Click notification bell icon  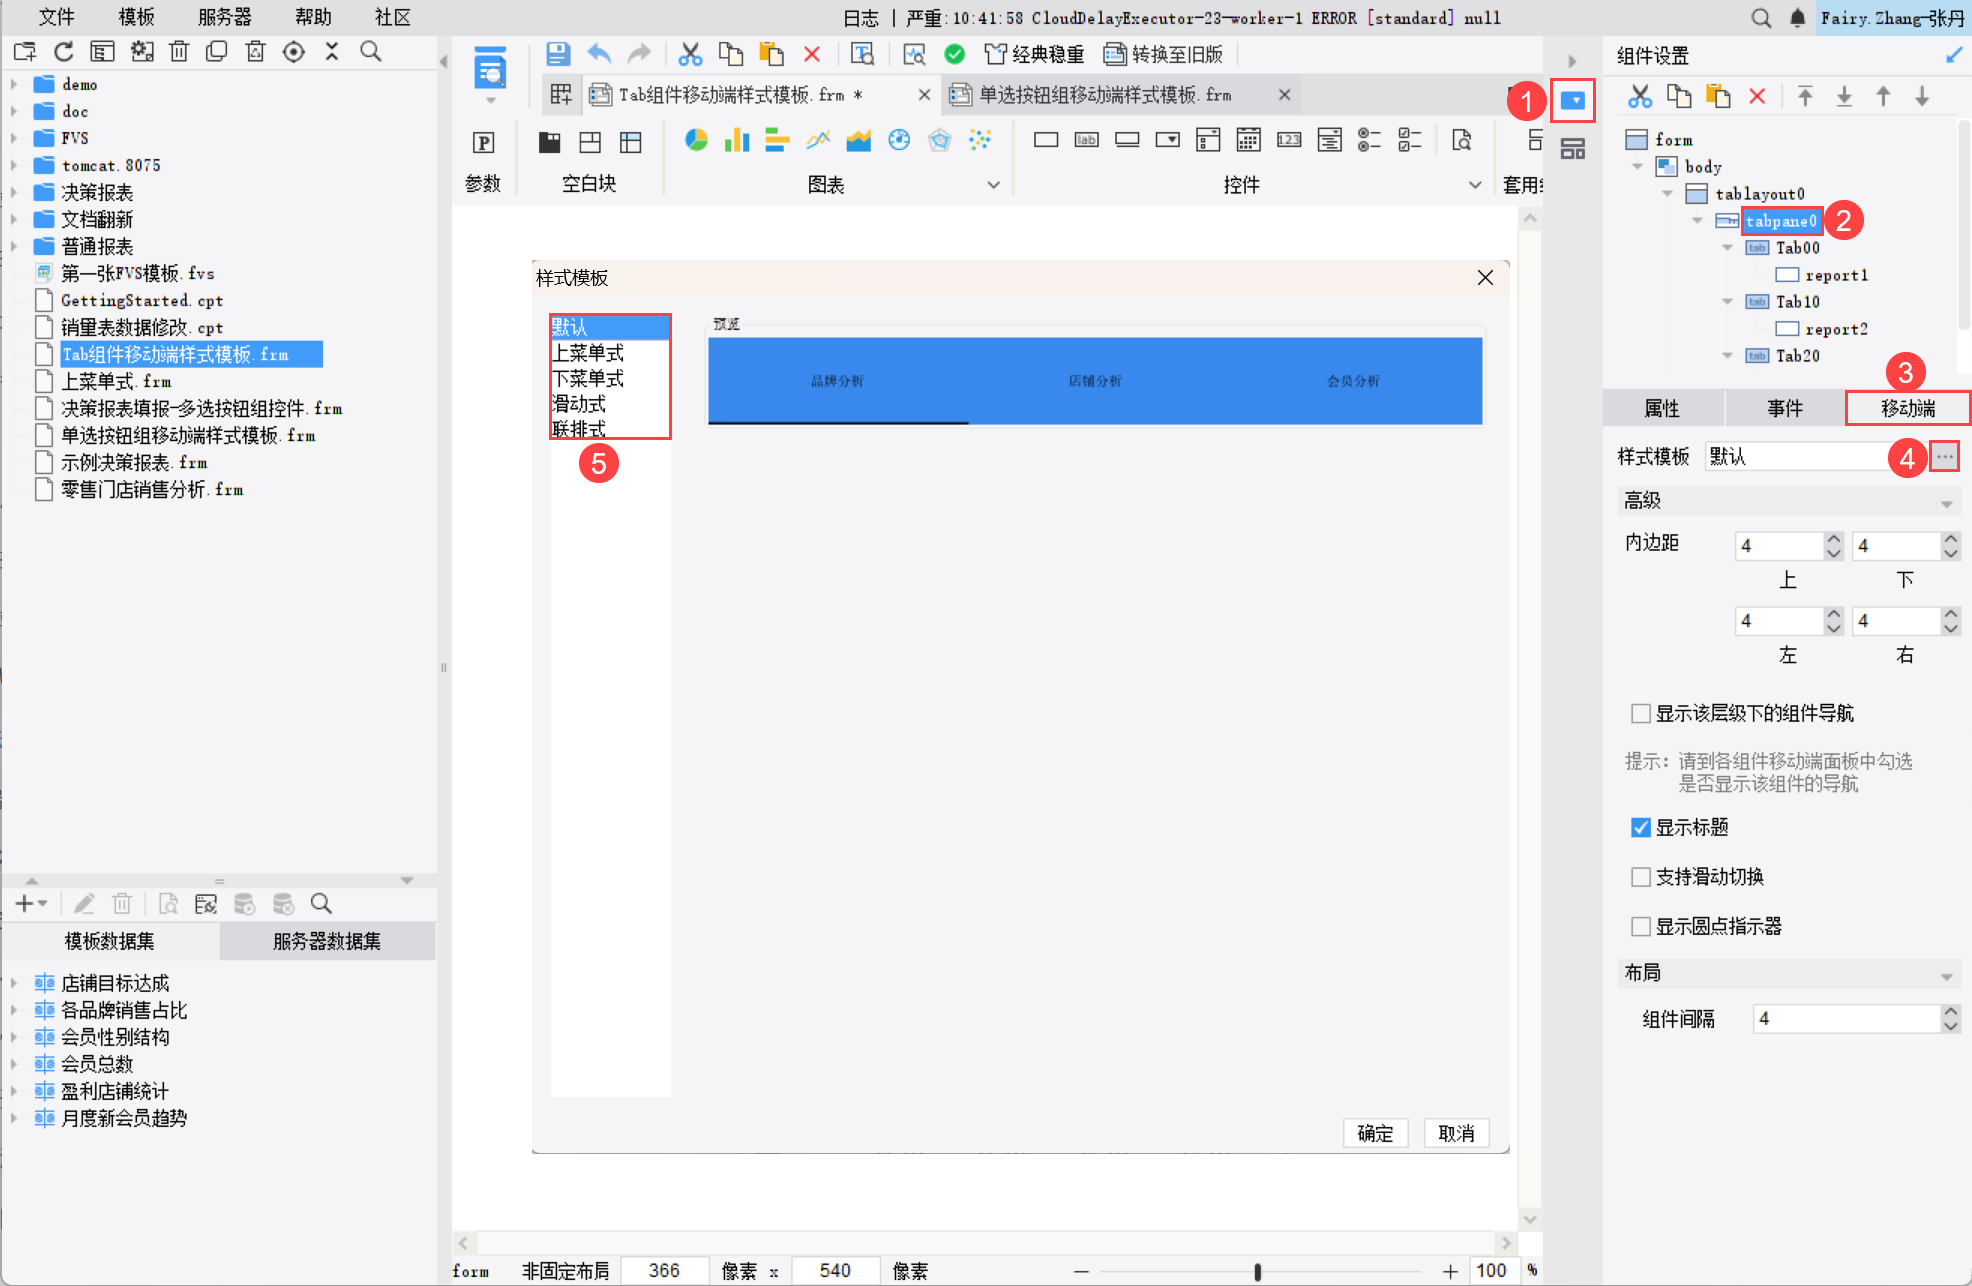1797,18
